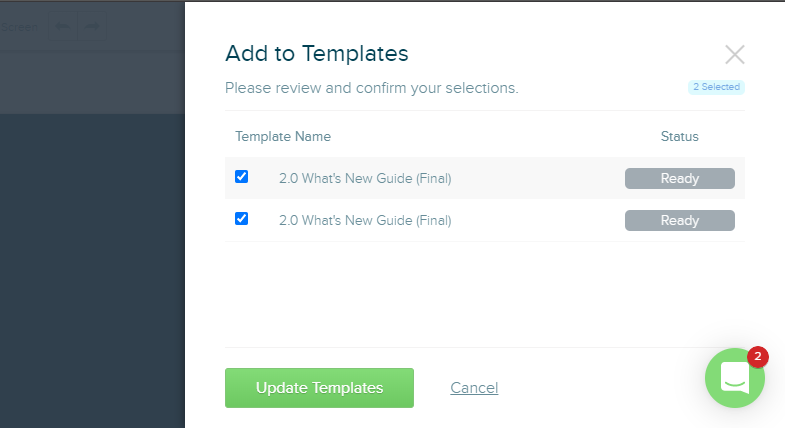Click the Status column header

coord(679,136)
